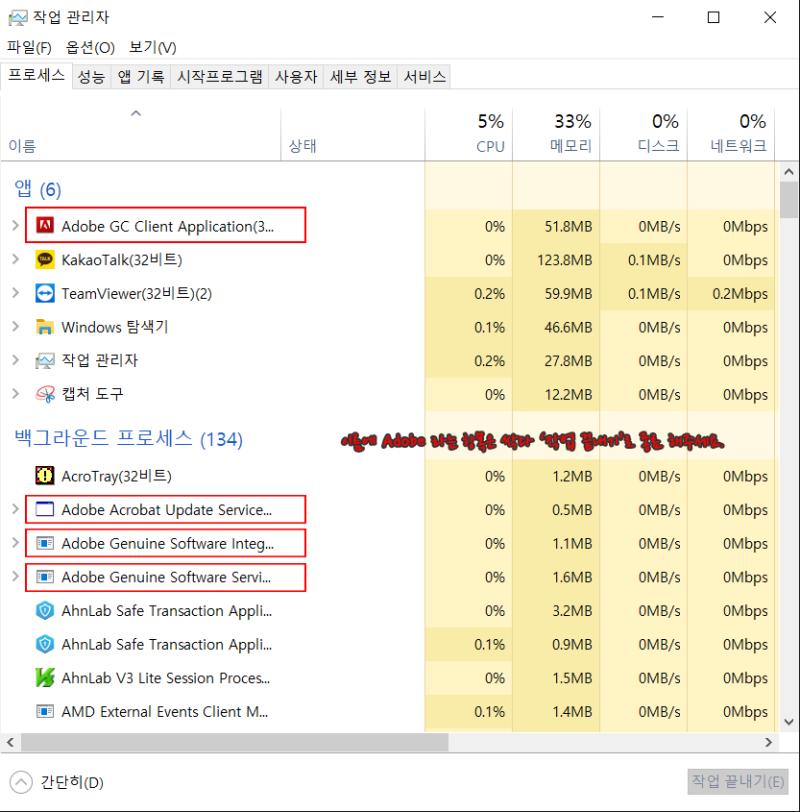The height and width of the screenshot is (812, 800).
Task: Switch to the 앱 기록 tab
Action: pos(141,77)
